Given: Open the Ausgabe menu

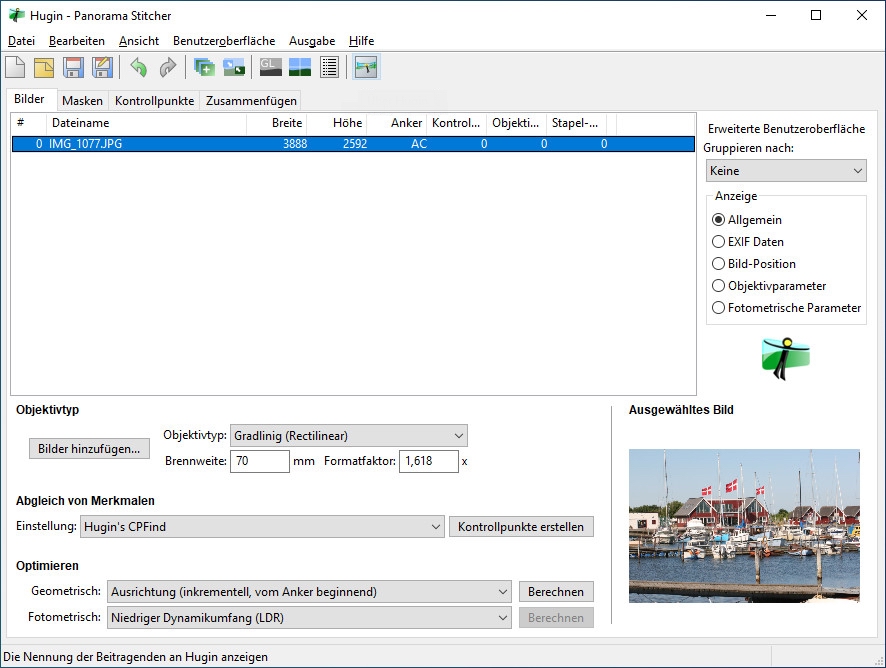Looking at the screenshot, I should pos(312,41).
